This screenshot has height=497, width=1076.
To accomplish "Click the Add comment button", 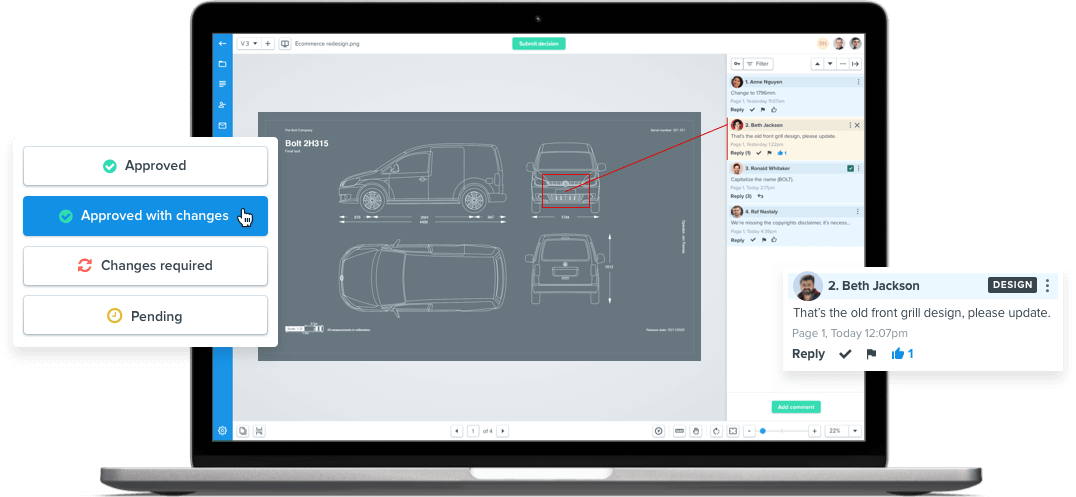I will coord(796,407).
